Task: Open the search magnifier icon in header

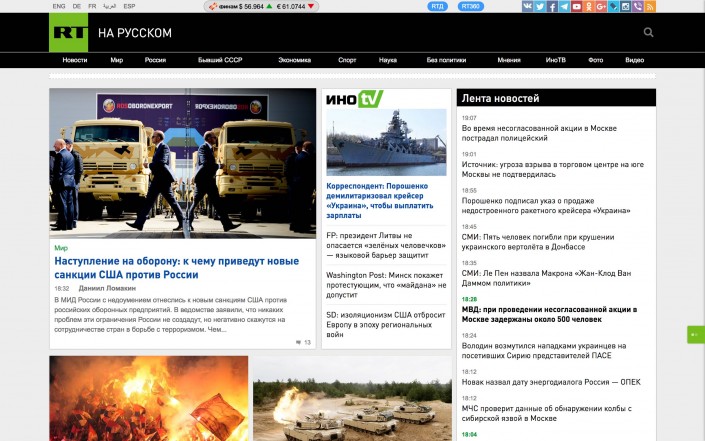Action: (649, 33)
